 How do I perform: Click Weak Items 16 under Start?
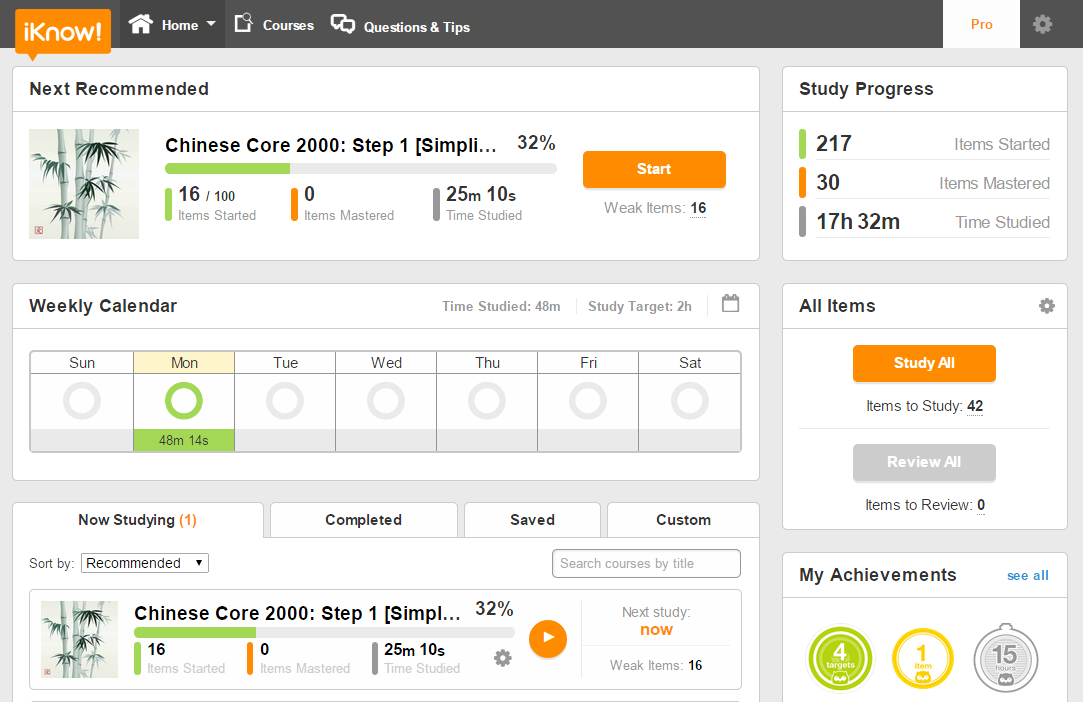point(655,208)
